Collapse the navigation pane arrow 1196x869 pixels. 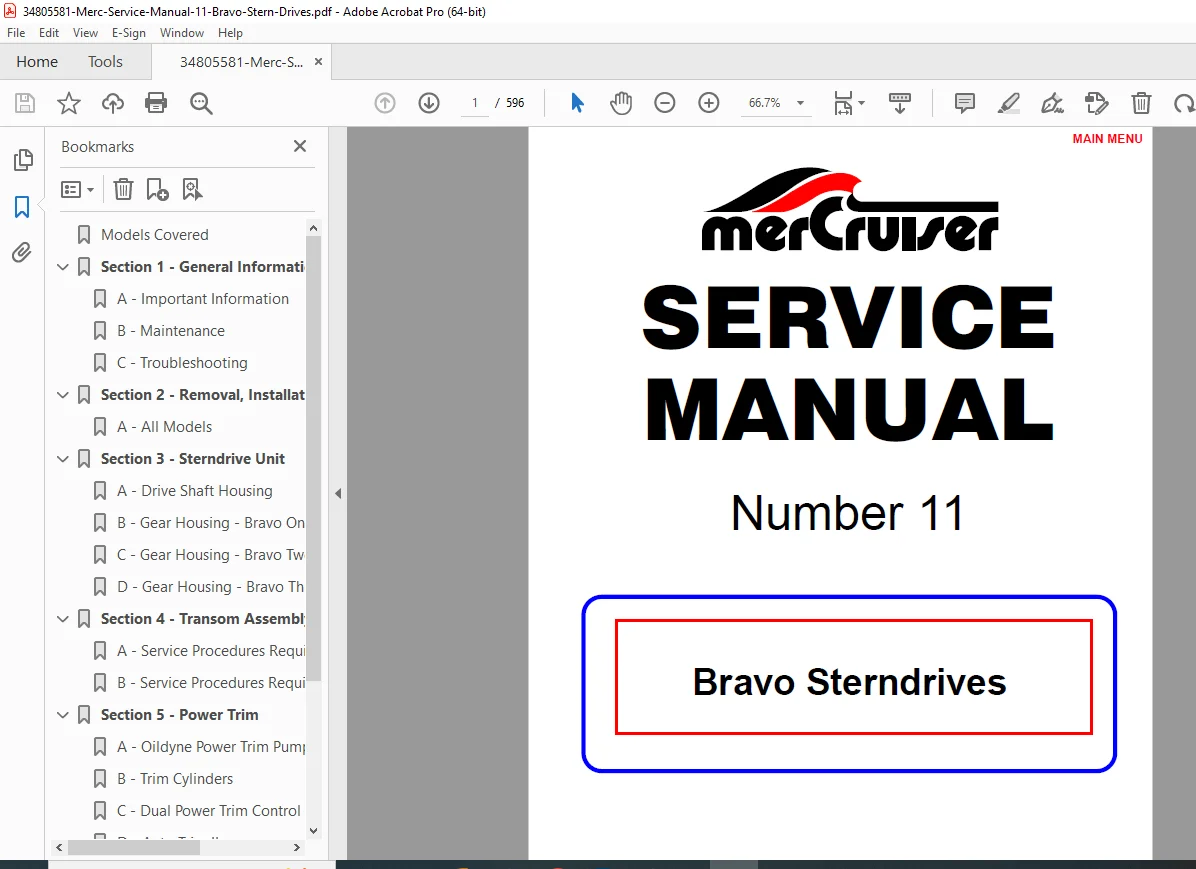coord(338,494)
